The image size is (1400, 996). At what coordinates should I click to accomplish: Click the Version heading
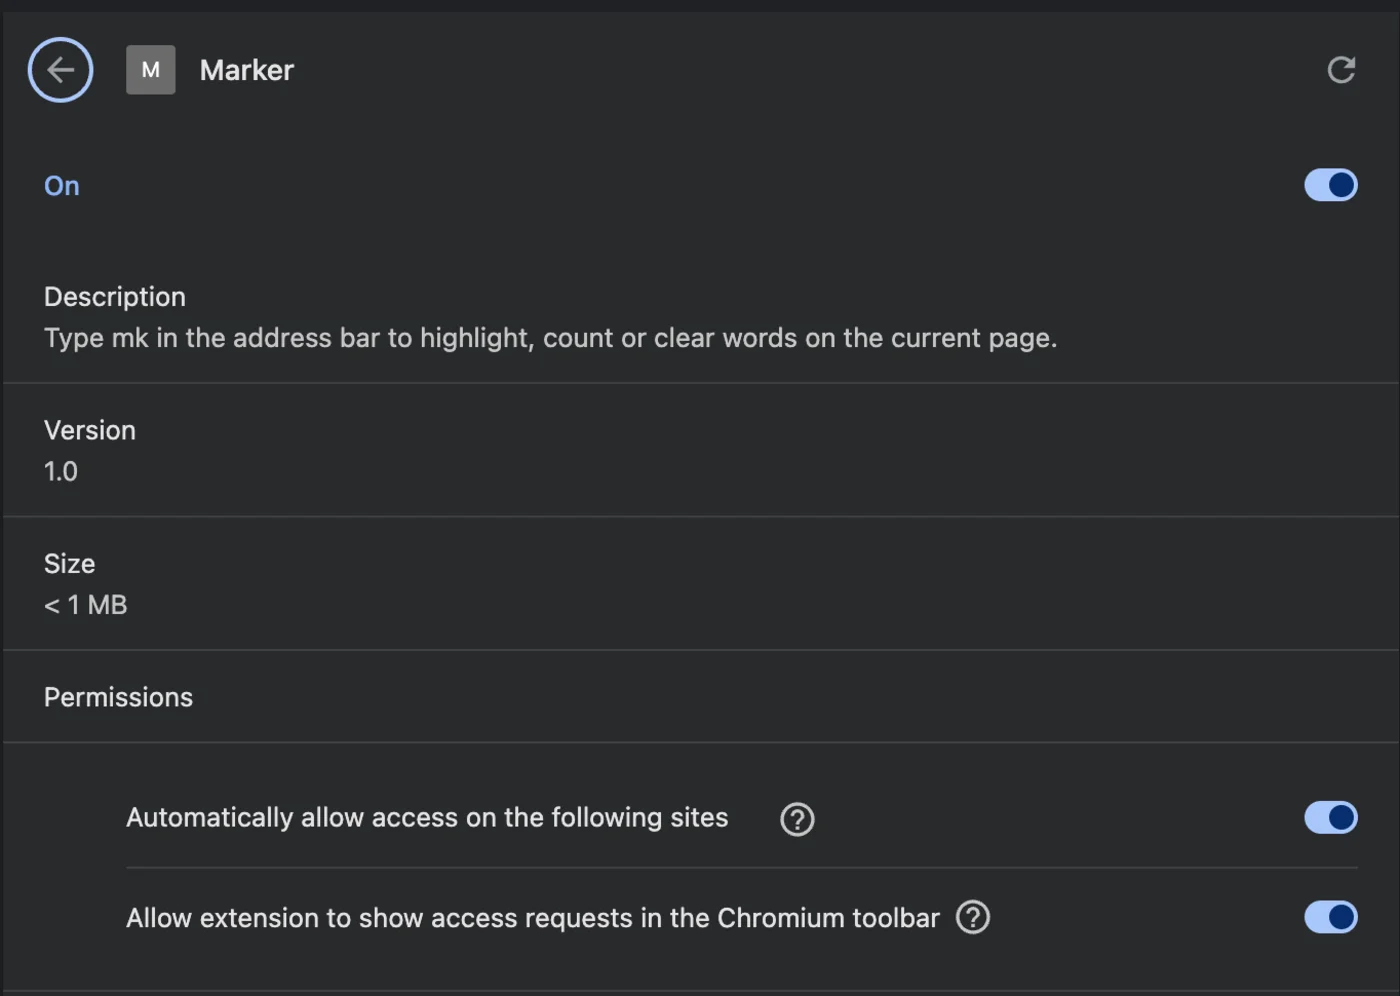point(90,430)
